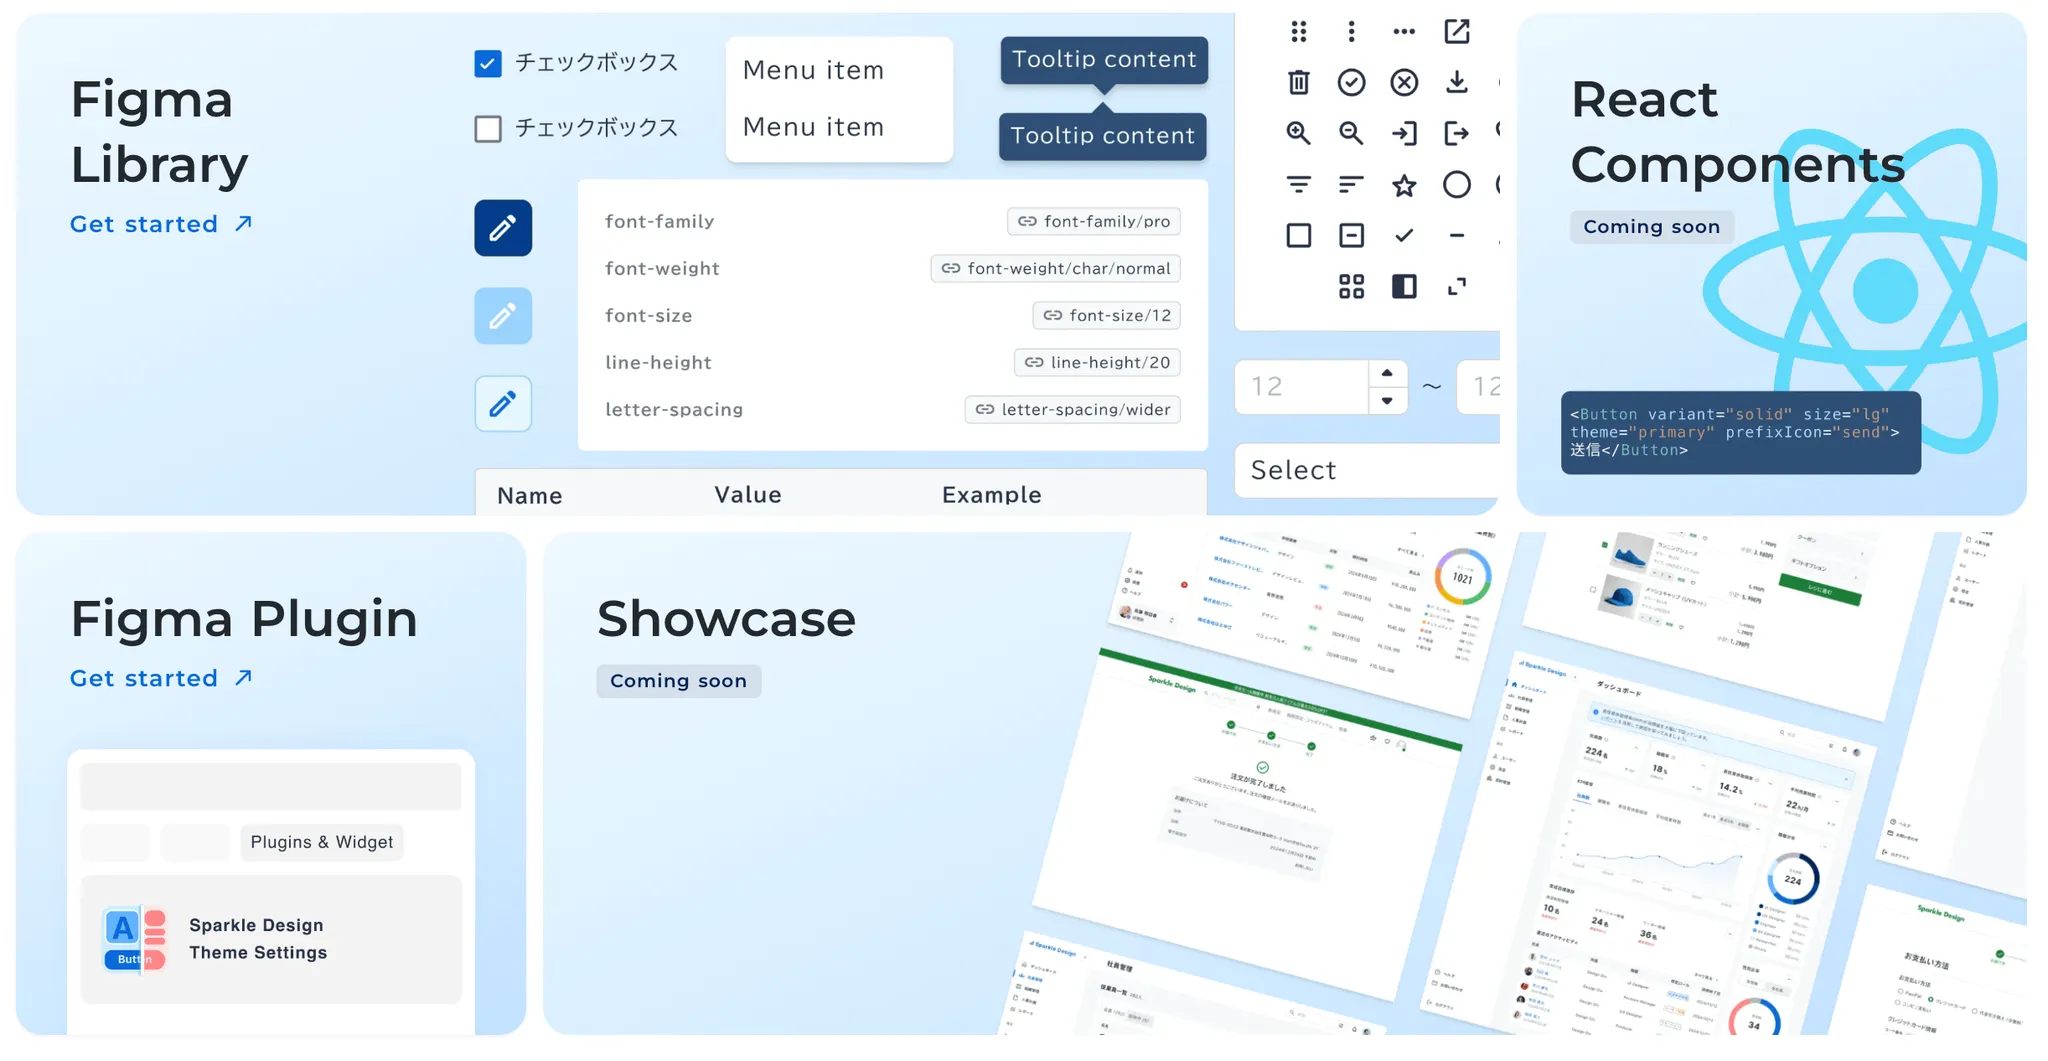This screenshot has height=1061, width=2048.
Task: Click the React Components heading
Action: coord(1738,132)
